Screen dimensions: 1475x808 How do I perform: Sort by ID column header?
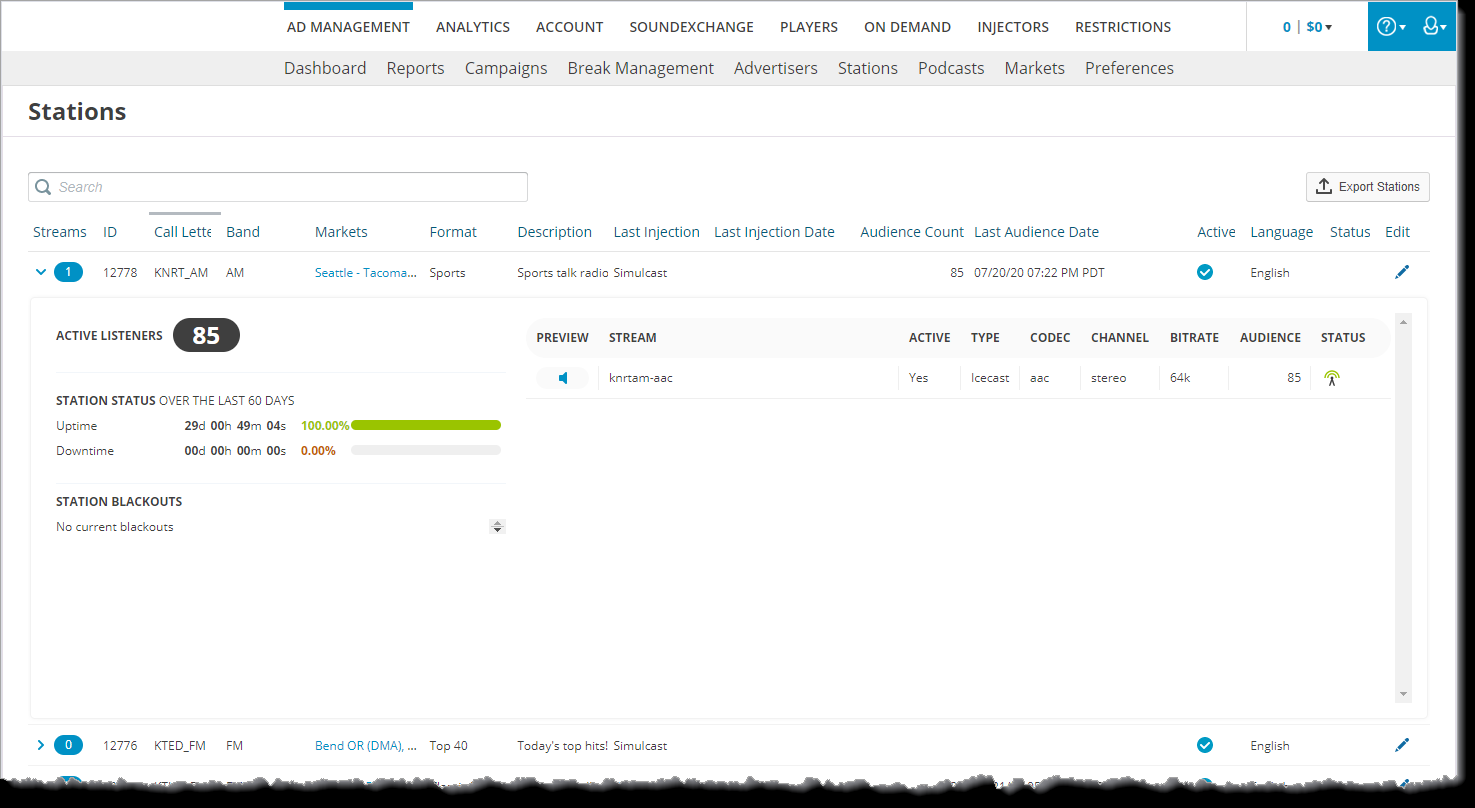coord(110,232)
